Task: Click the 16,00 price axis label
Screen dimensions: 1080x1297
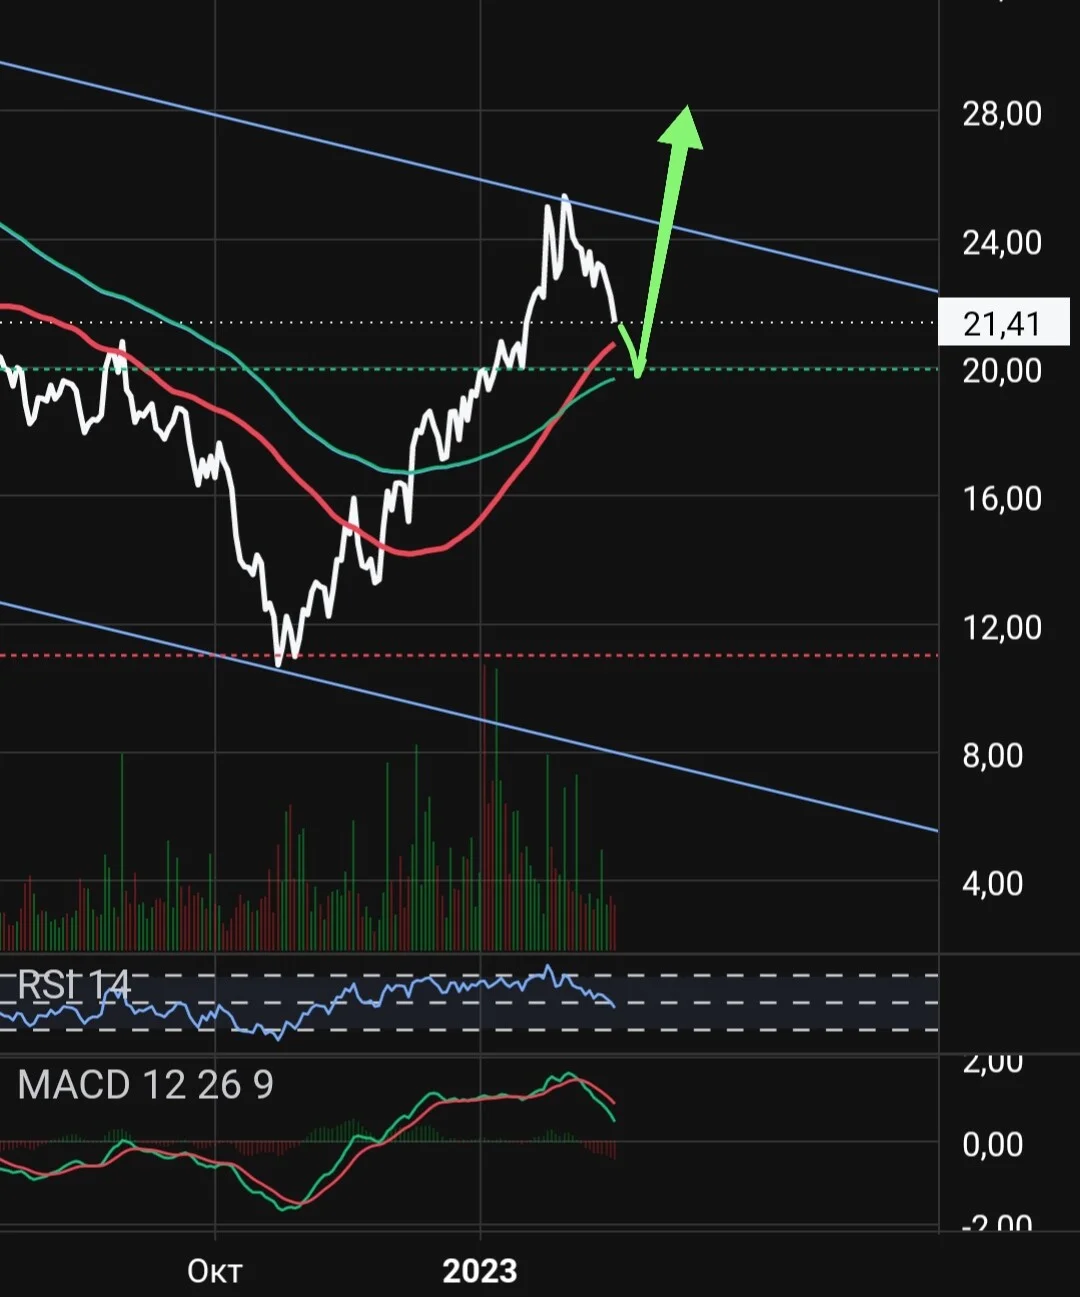Action: (1002, 499)
